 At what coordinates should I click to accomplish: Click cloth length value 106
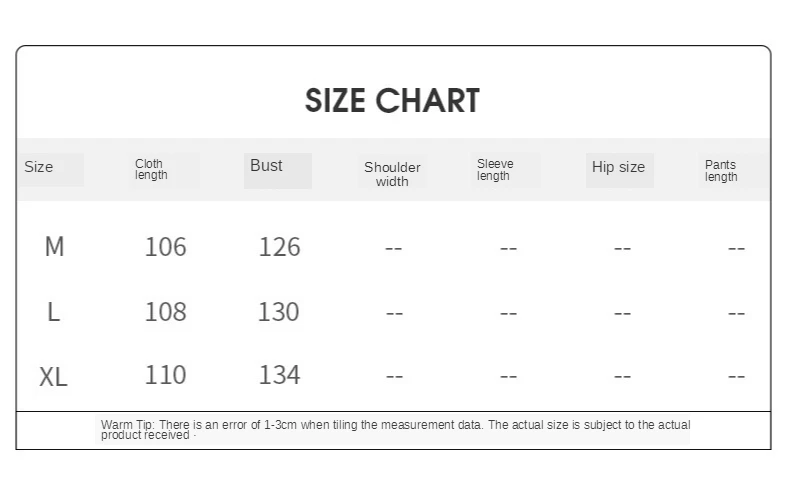tap(166, 247)
